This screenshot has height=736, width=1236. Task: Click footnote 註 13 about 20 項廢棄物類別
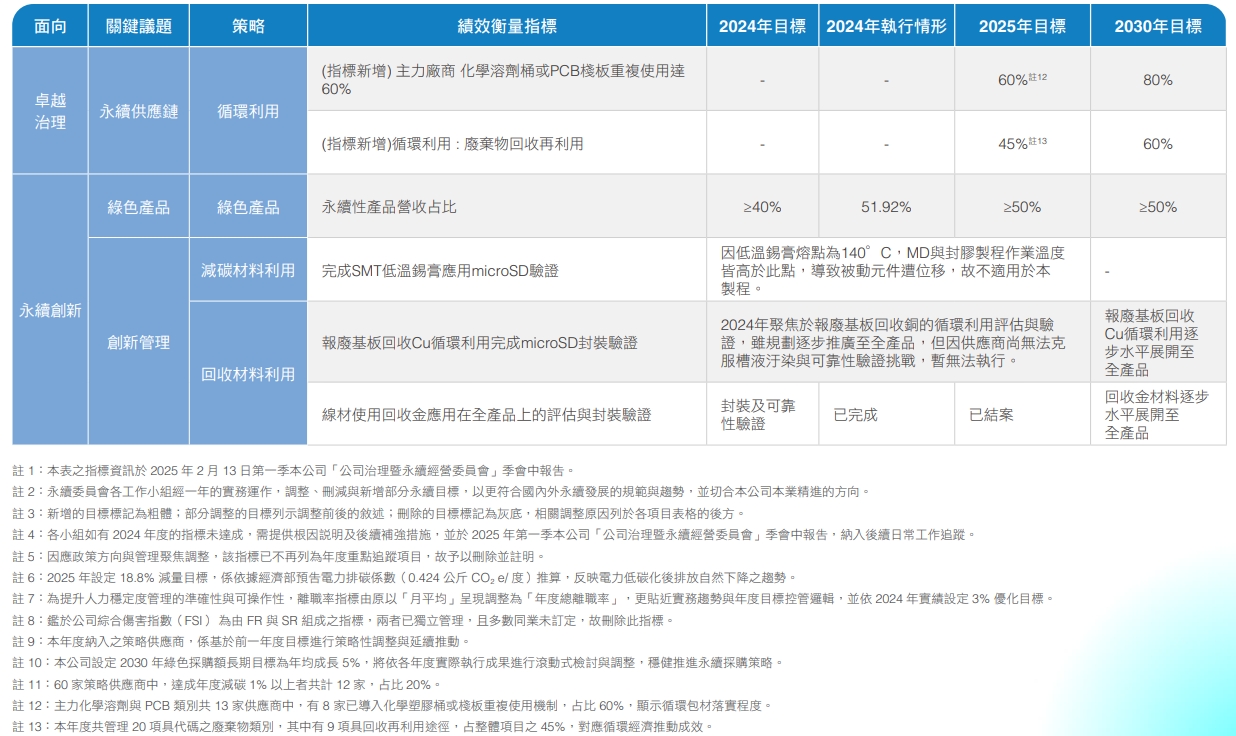tap(363, 727)
